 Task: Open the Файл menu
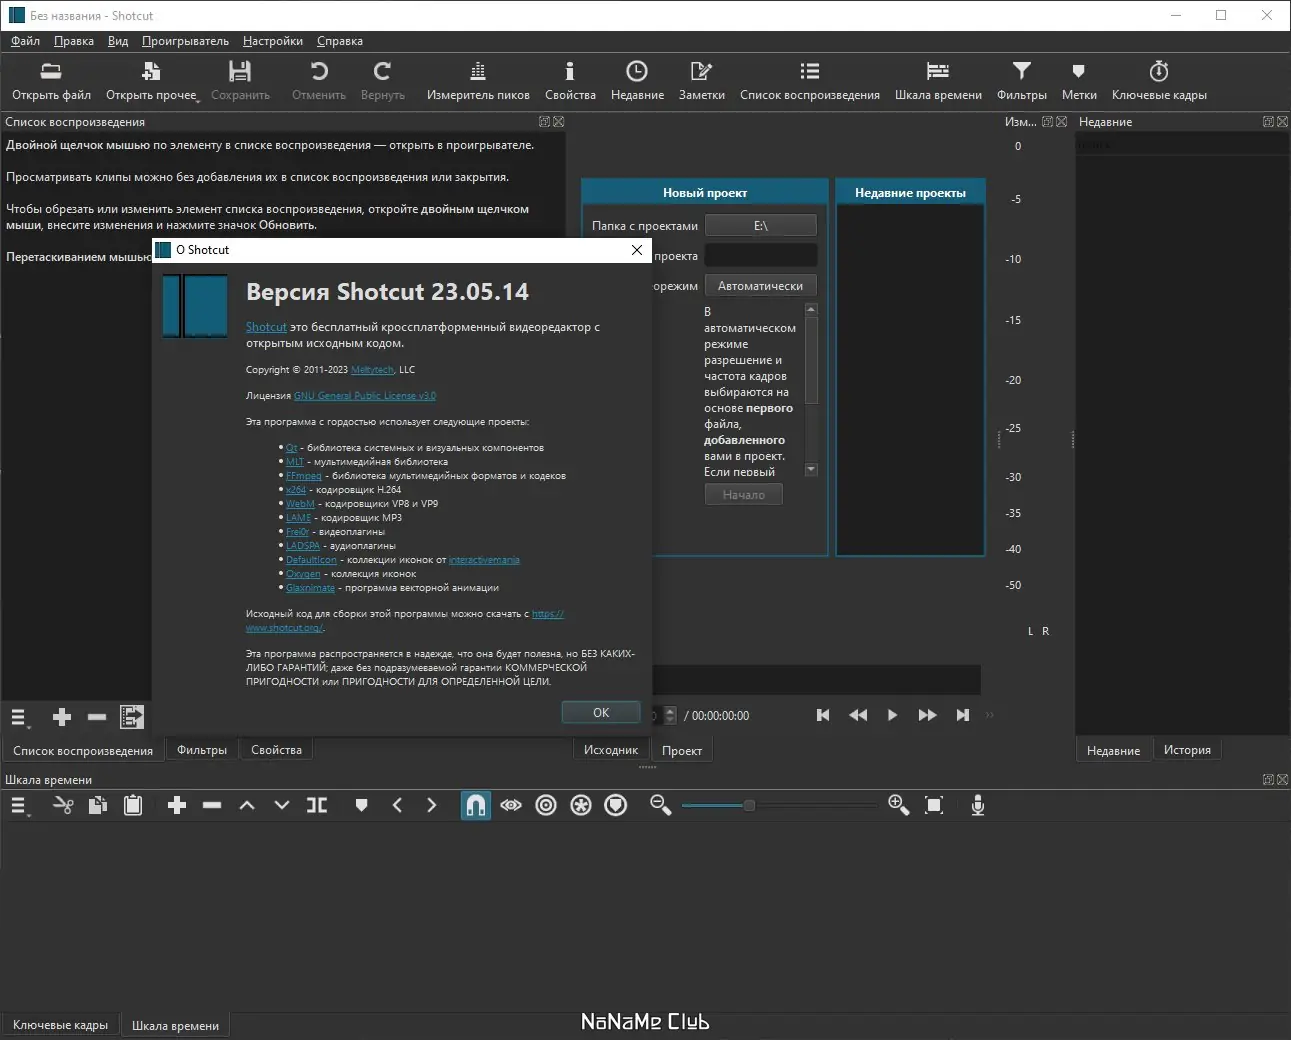tap(25, 41)
